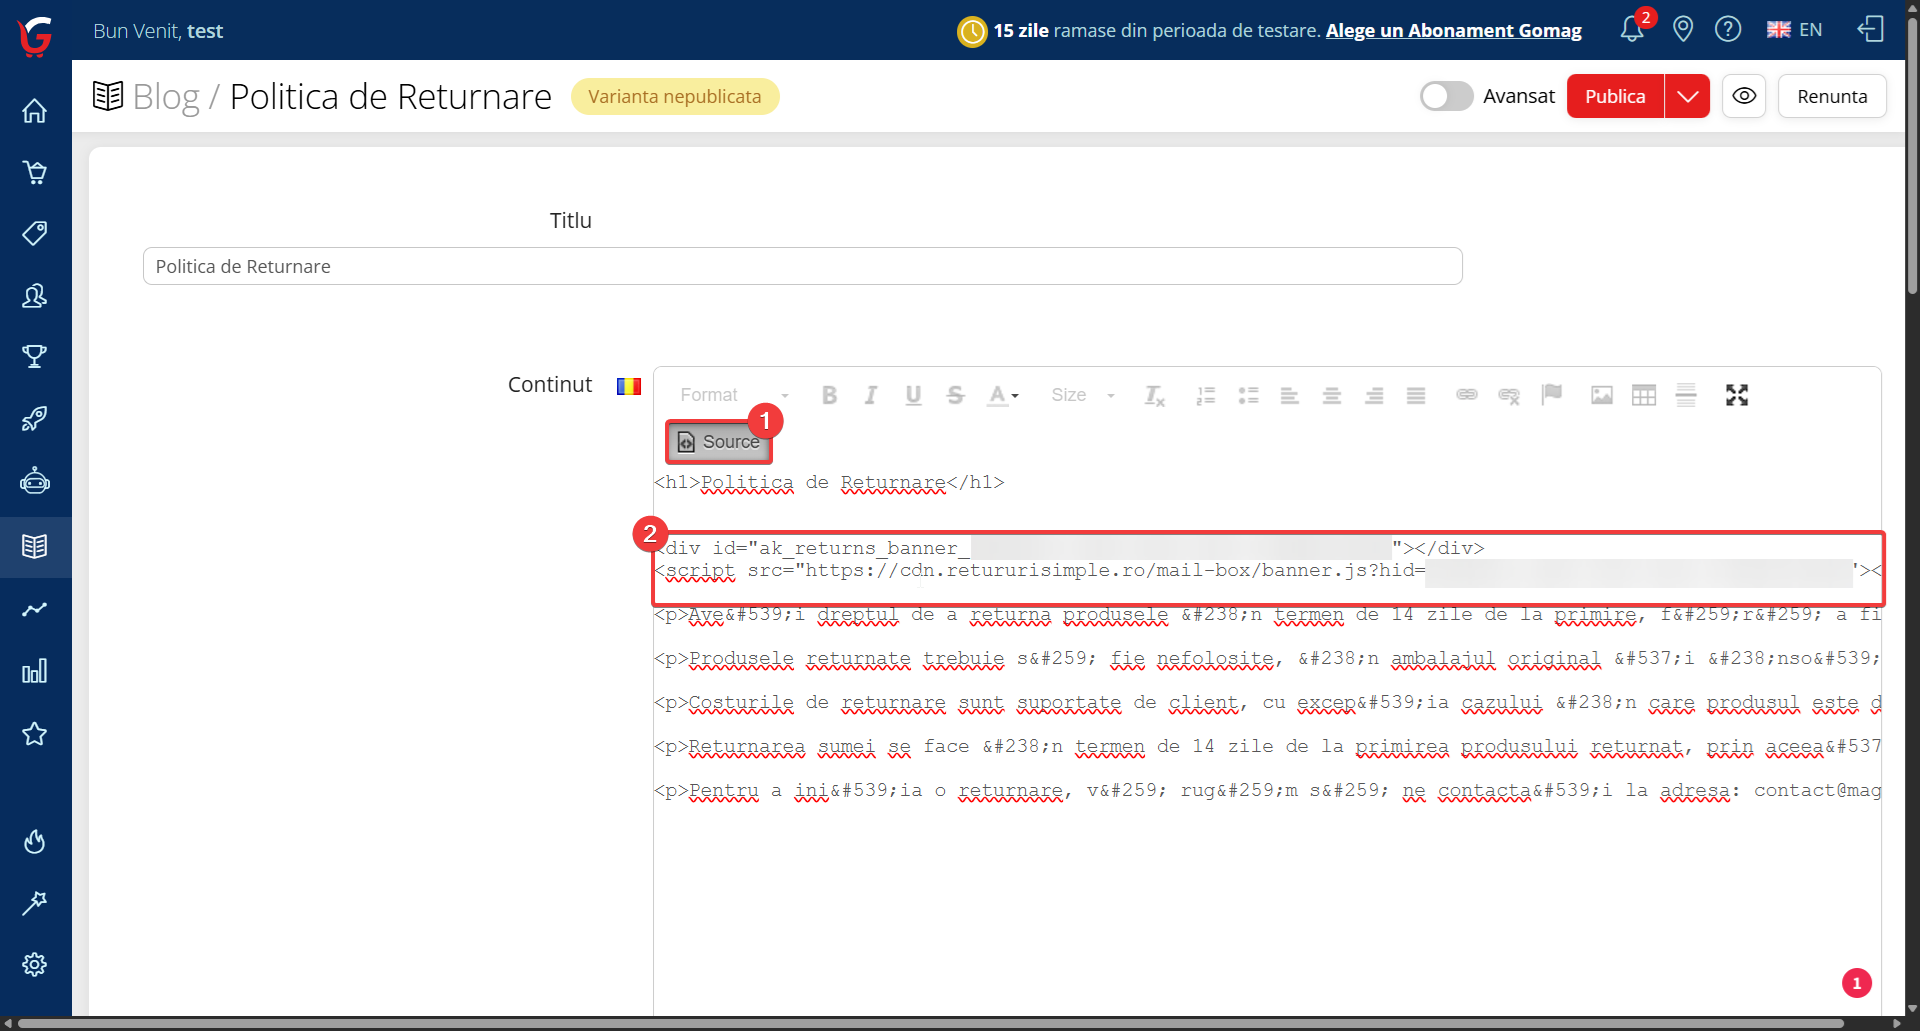This screenshot has height=1031, width=1920.
Task: Click the logout icon in header
Action: click(x=1870, y=30)
